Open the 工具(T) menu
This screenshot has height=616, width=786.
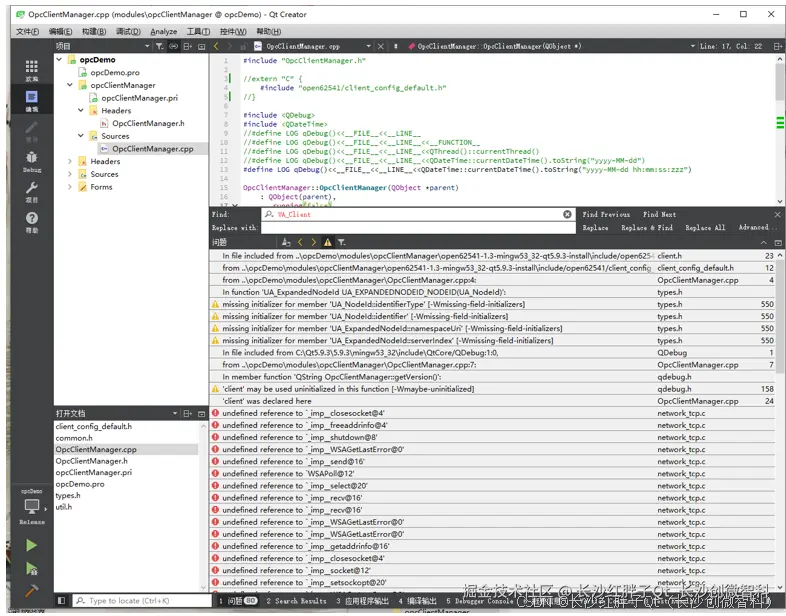click(x=198, y=32)
